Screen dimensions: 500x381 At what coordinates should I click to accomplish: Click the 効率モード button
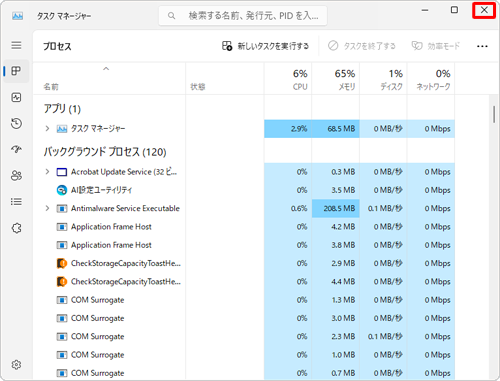coord(436,46)
